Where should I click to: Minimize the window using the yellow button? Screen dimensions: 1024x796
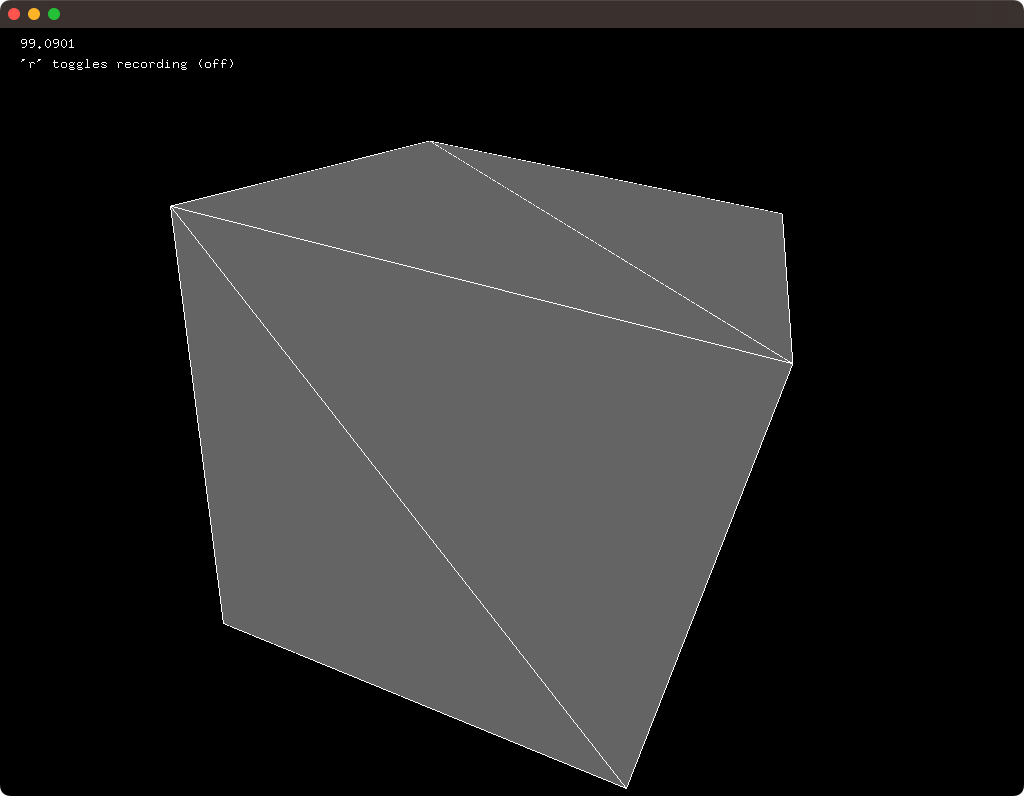coord(34,14)
